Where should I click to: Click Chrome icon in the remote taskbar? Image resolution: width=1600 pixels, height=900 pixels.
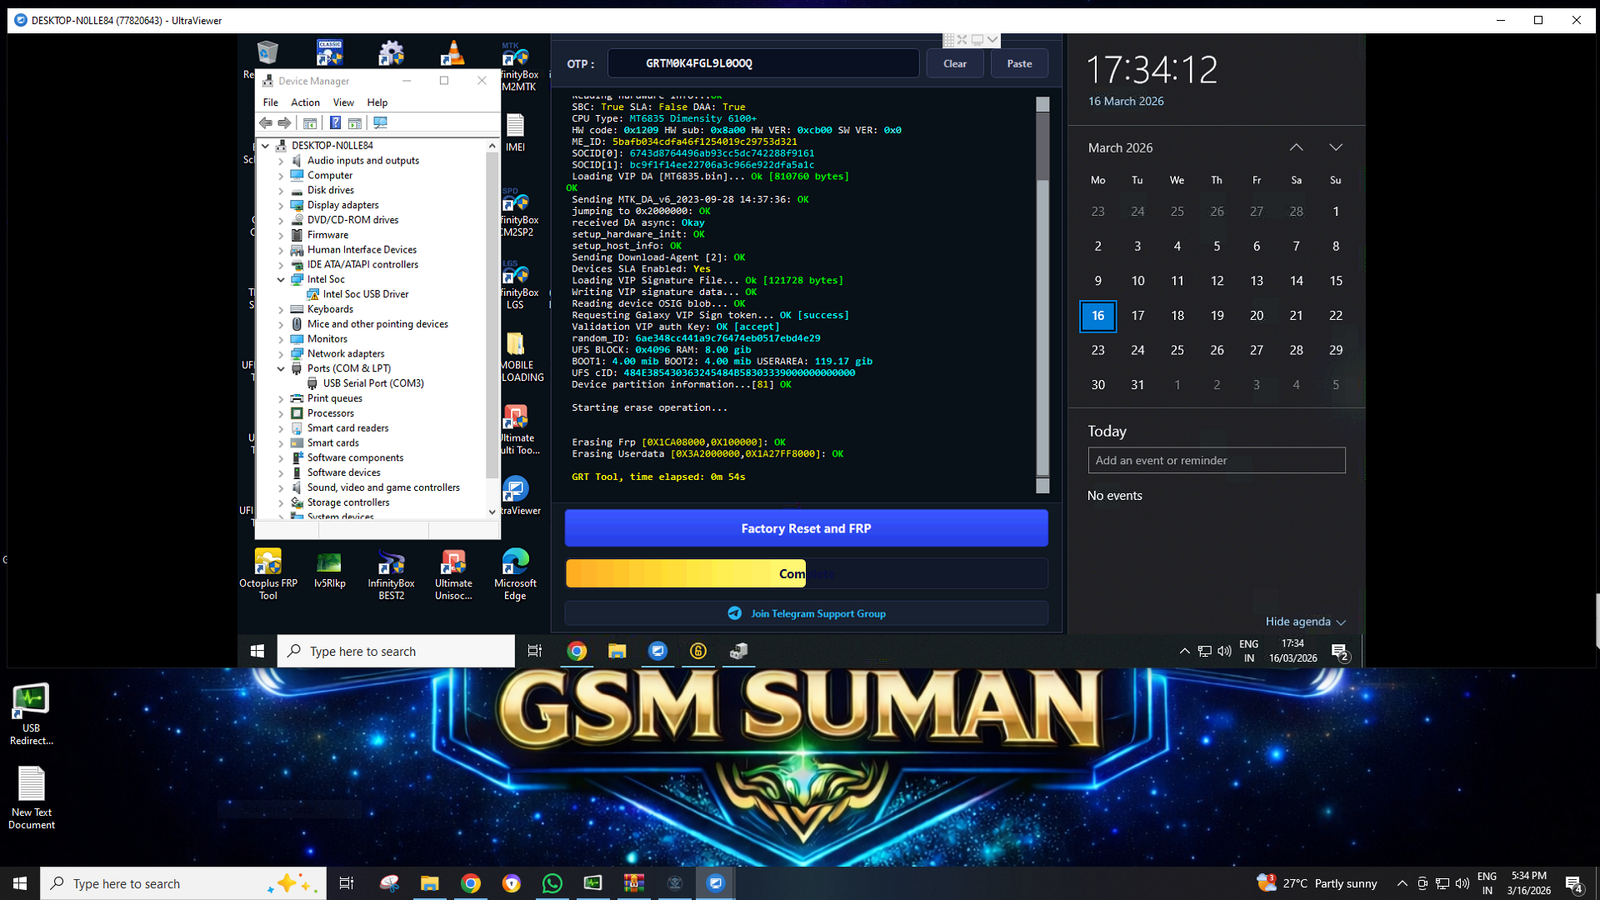coord(577,651)
